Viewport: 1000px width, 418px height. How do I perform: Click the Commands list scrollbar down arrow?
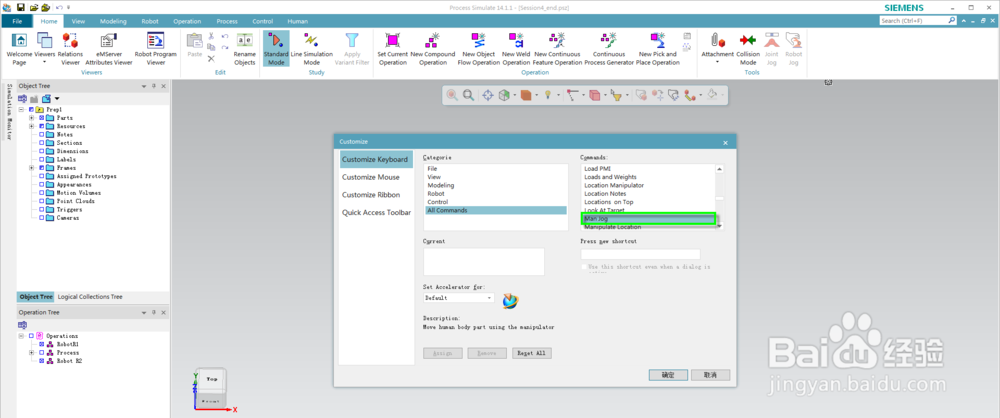[x=719, y=226]
